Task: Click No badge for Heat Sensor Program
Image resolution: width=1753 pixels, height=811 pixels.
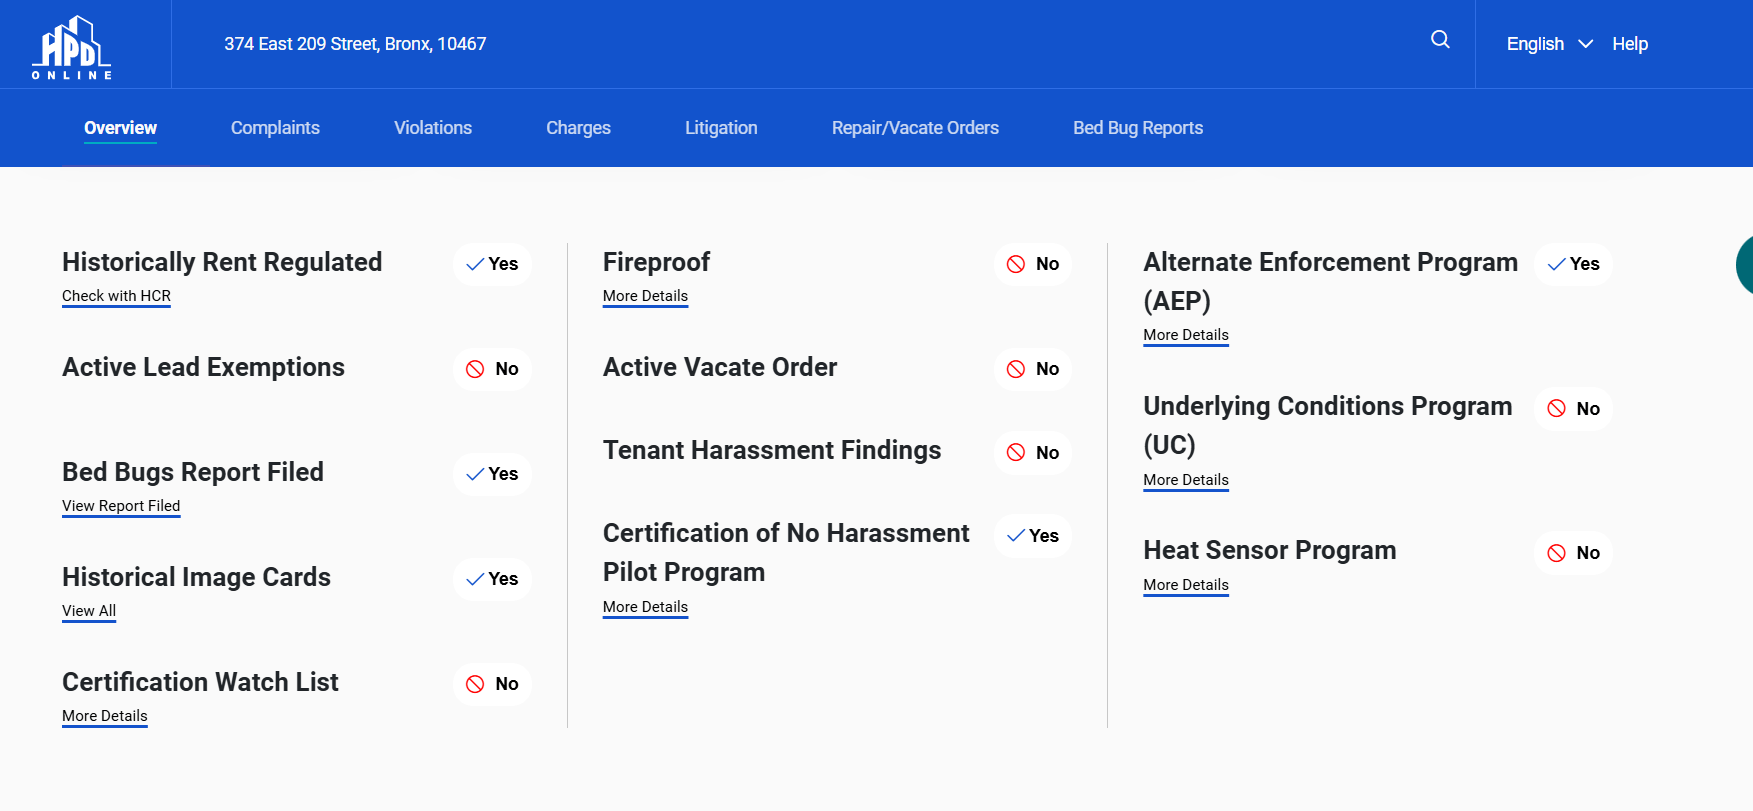Action: tap(1573, 553)
